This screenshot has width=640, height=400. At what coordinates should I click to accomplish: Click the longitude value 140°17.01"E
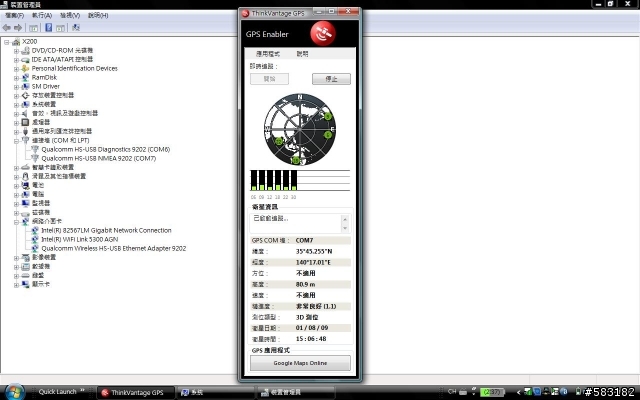coord(313,262)
